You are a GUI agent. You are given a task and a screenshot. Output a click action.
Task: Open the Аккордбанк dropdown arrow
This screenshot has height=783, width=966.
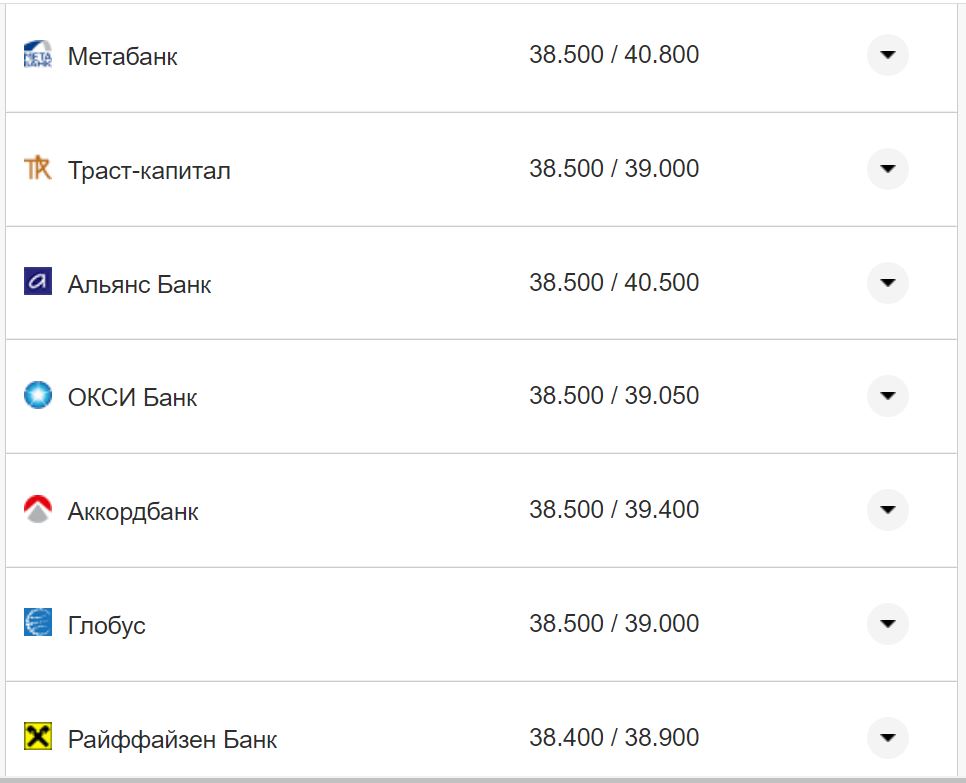pos(887,510)
